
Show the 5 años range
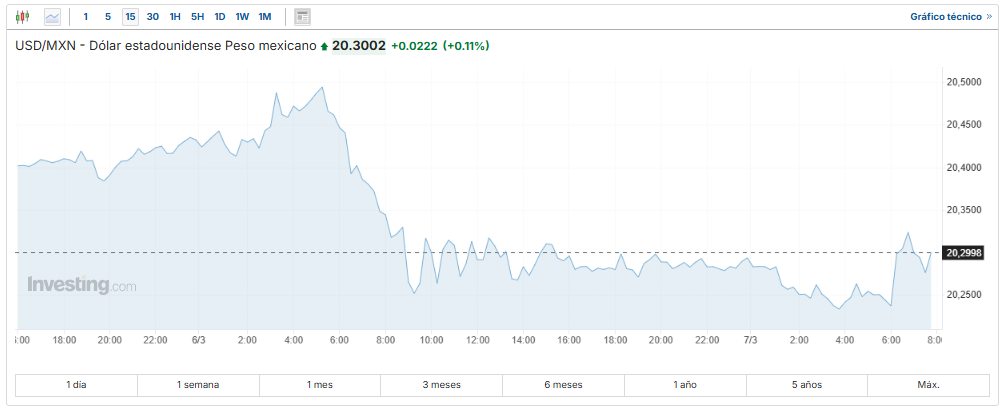806,385
